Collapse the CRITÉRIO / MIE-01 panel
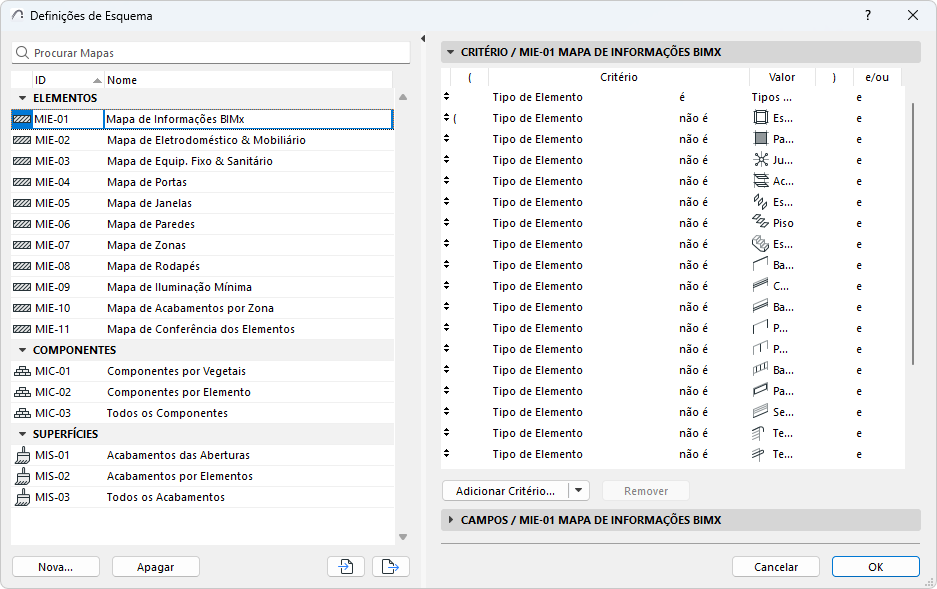Screen dimensions: 937x589 click(451, 52)
